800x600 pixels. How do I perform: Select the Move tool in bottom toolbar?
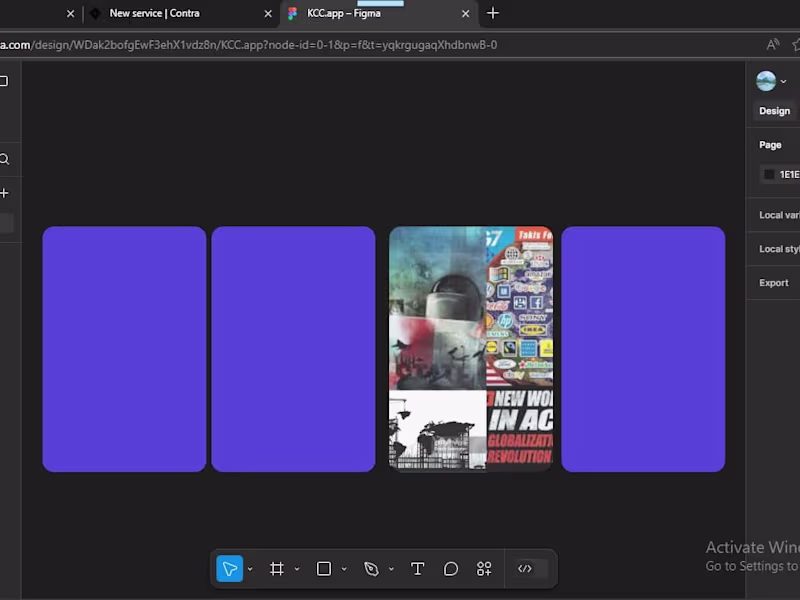point(230,568)
